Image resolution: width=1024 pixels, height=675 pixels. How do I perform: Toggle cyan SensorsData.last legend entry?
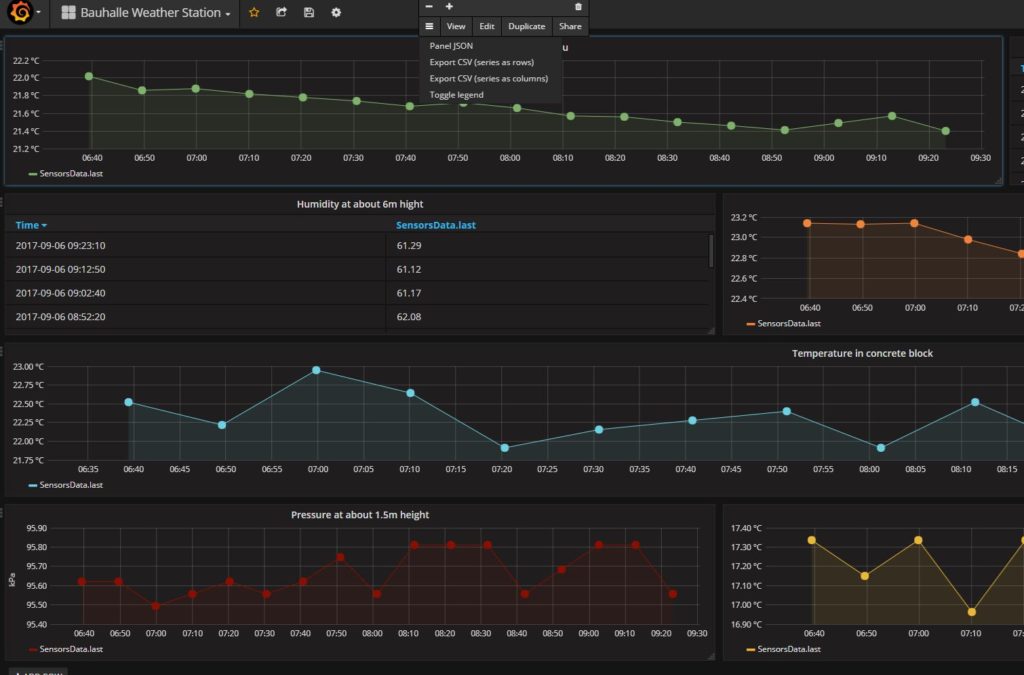[71, 485]
